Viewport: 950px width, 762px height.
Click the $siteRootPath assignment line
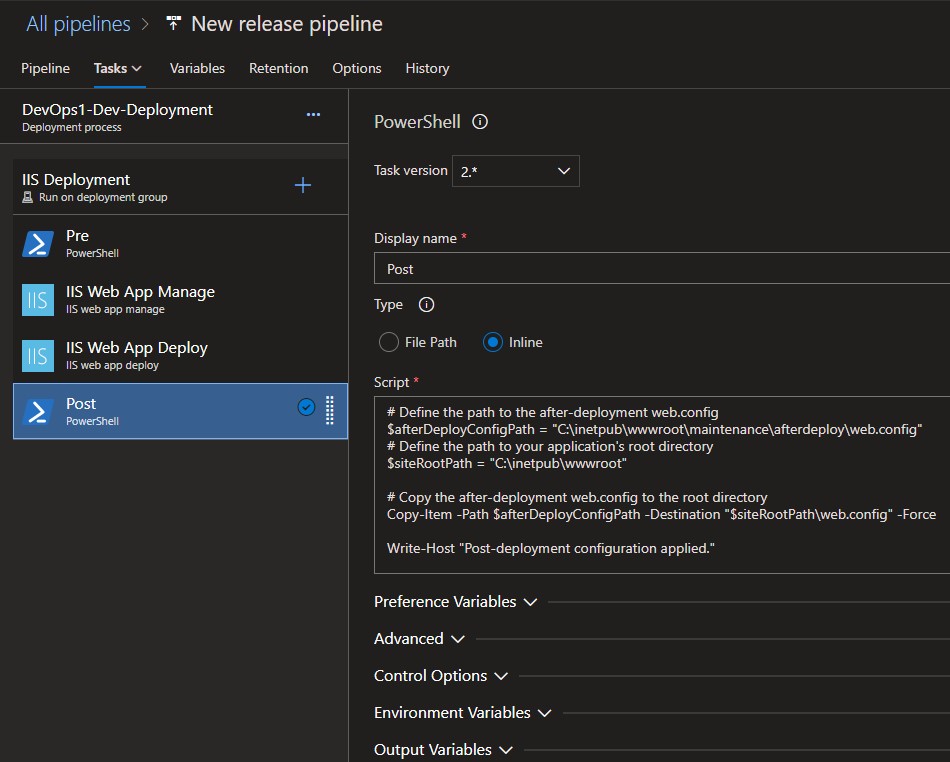(x=507, y=463)
